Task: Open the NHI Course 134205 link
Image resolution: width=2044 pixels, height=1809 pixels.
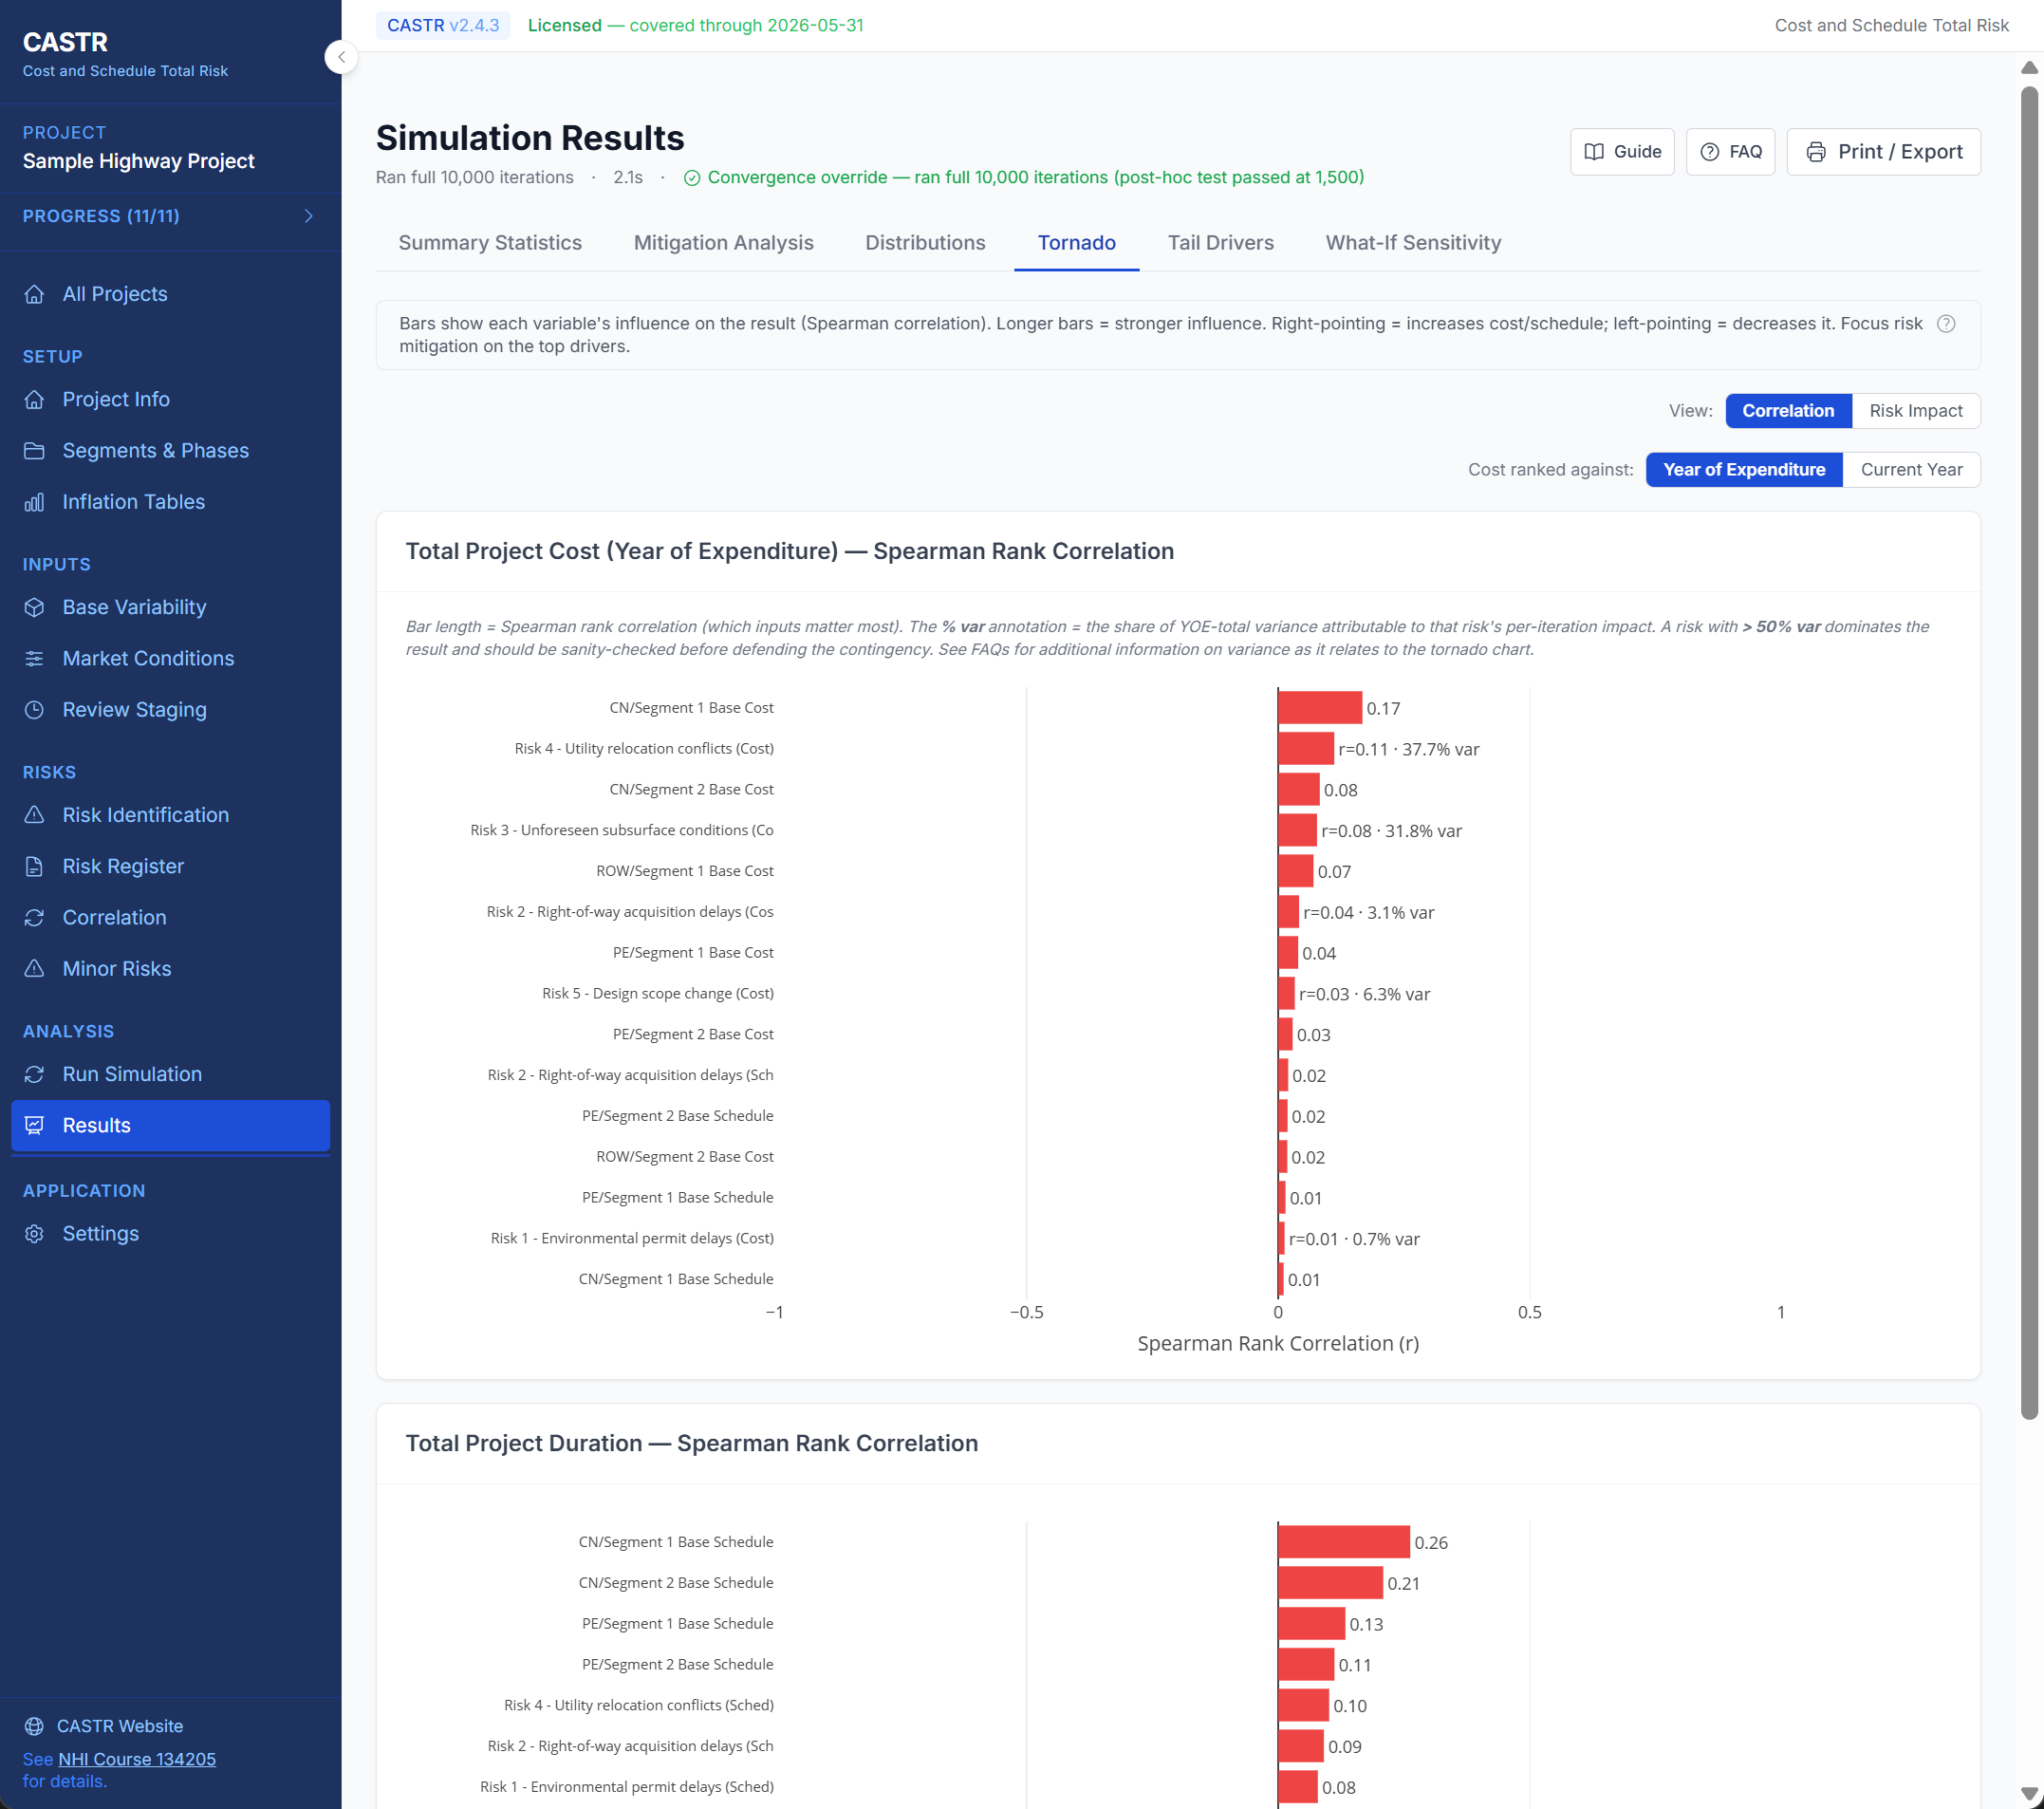Action: pos(137,1759)
